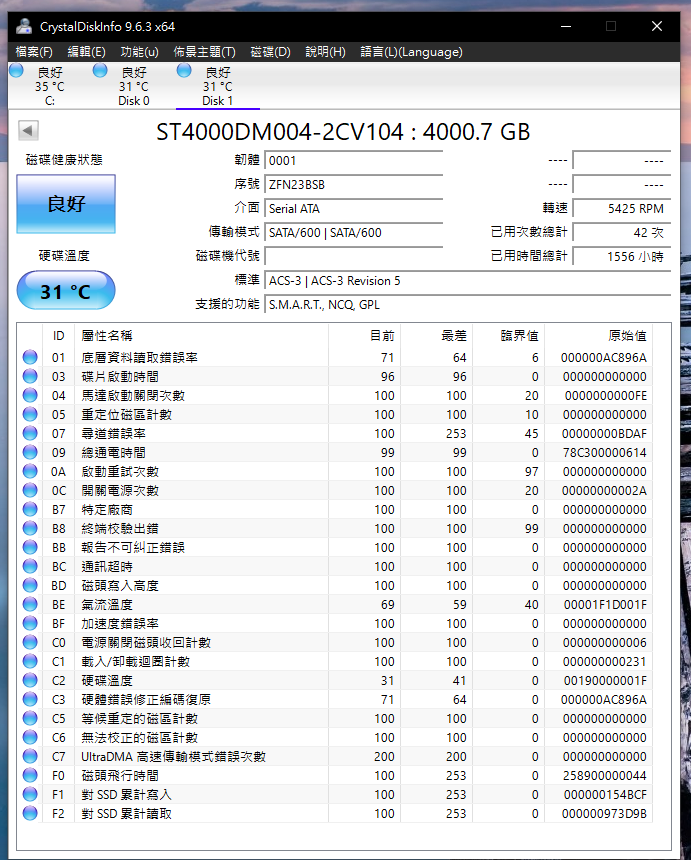Click blue status orb for attribute C0
This screenshot has height=860, width=691.
click(x=30, y=642)
